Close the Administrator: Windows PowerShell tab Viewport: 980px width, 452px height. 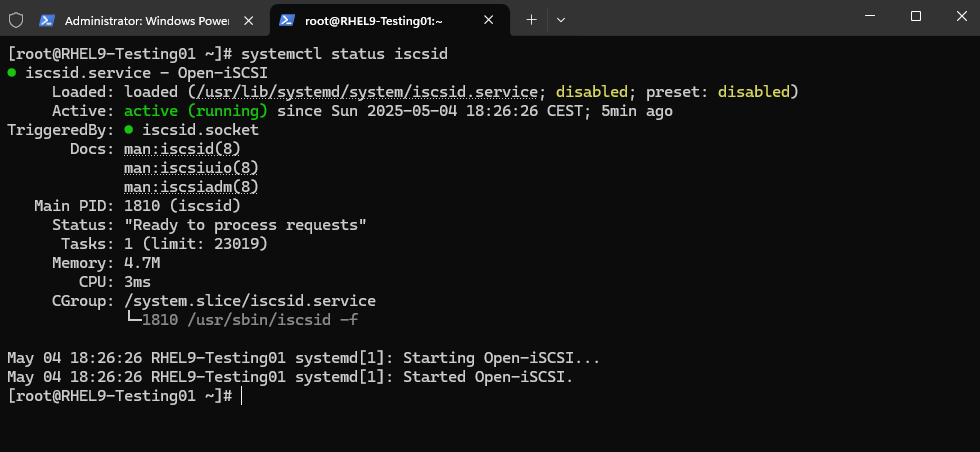click(248, 21)
